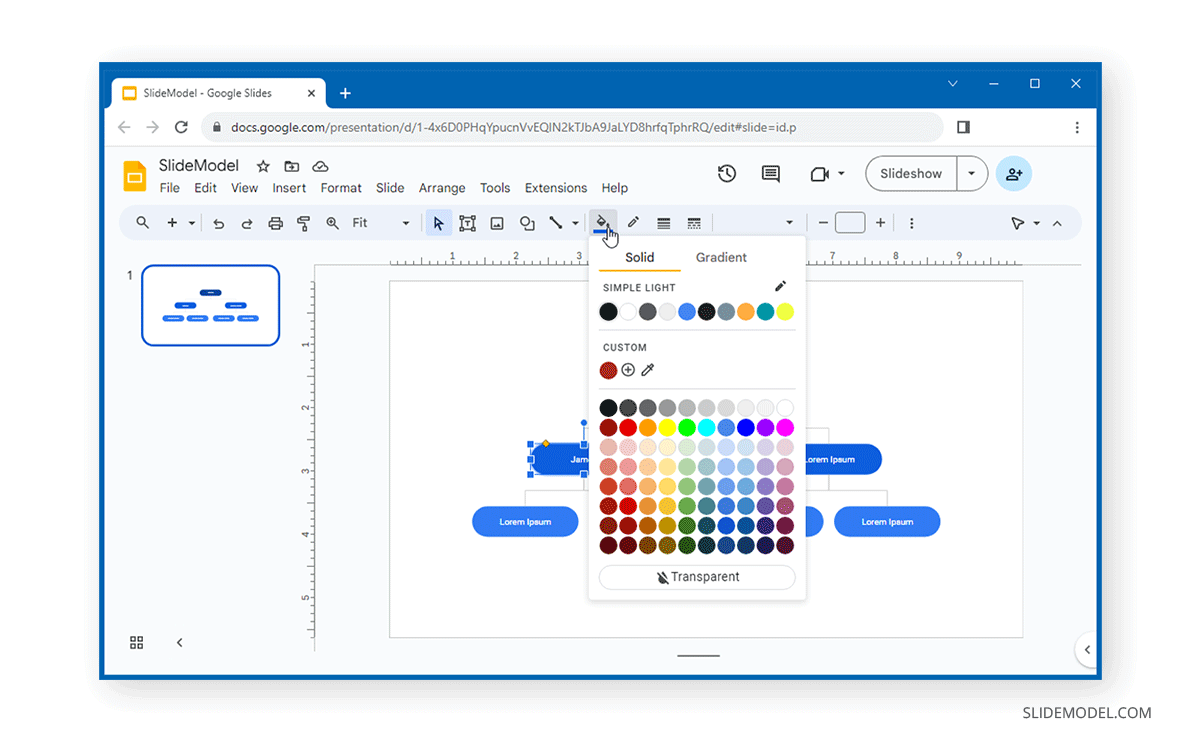Open the Fit zoom dropdown
The height and width of the screenshot is (743, 1200).
click(x=381, y=223)
